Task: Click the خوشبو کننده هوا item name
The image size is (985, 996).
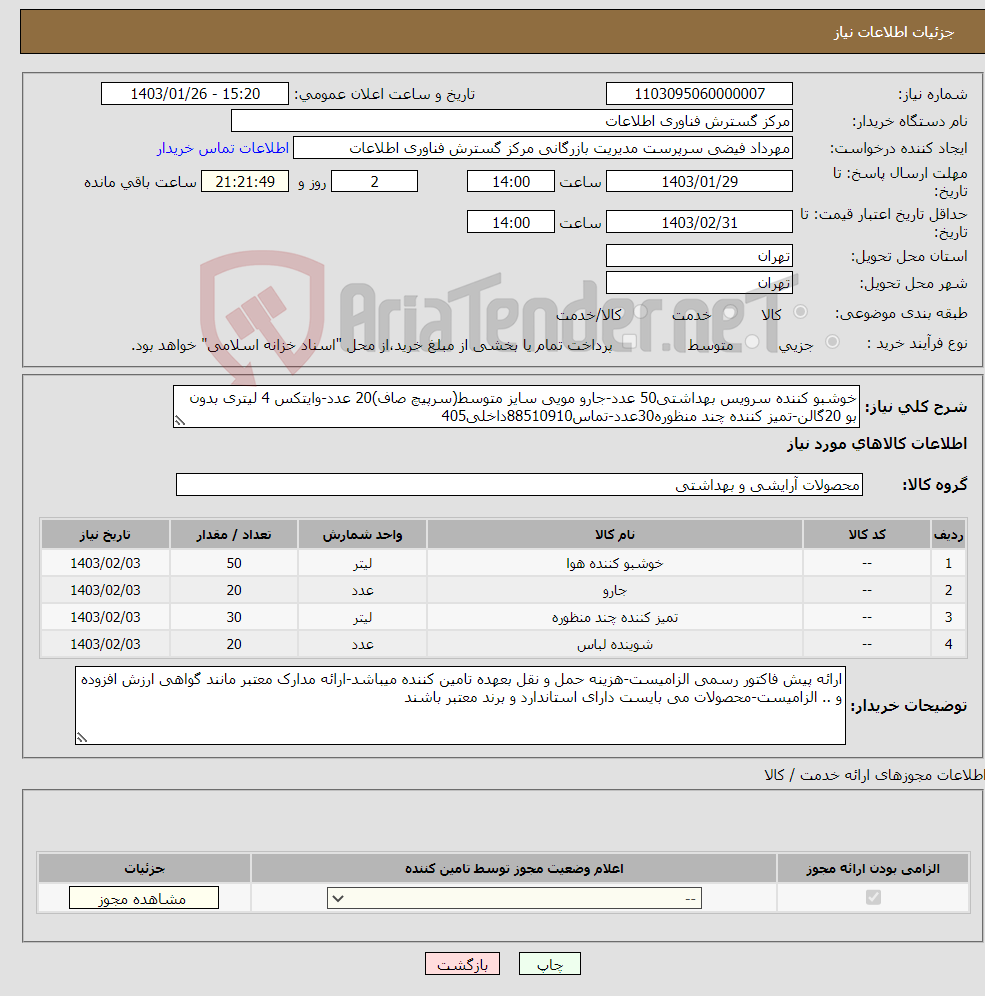Action: click(615, 563)
